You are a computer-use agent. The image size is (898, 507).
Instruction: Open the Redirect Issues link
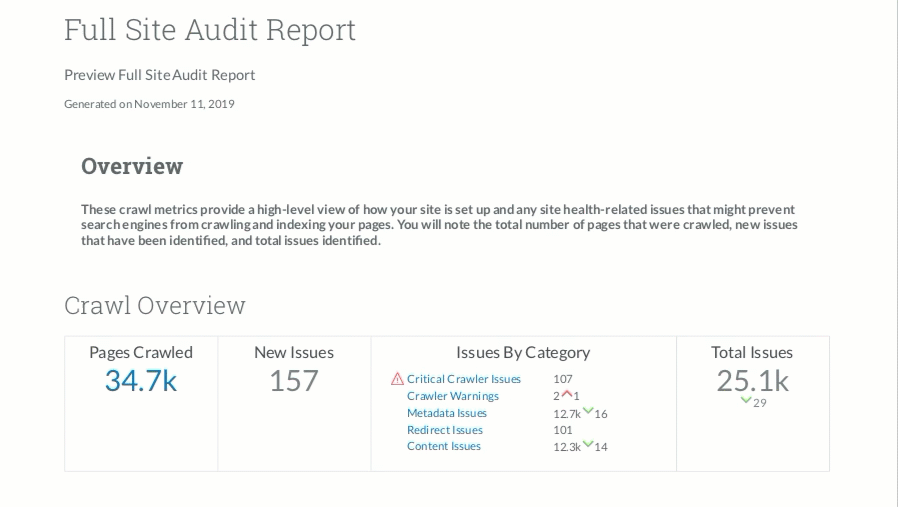click(x=444, y=430)
